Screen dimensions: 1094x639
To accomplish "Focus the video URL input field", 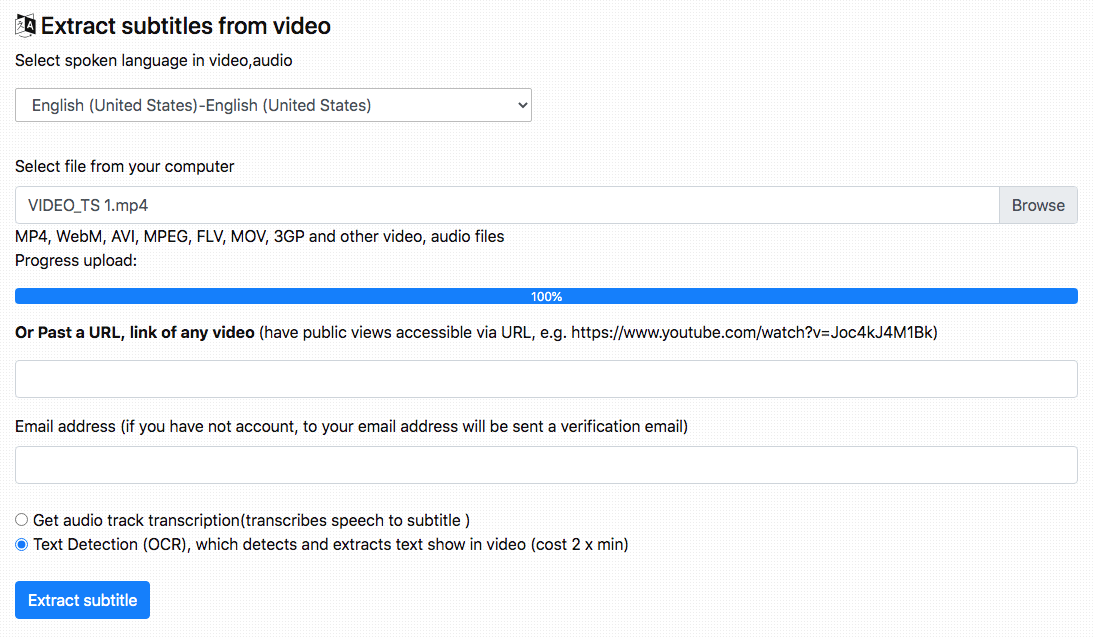I will point(546,379).
